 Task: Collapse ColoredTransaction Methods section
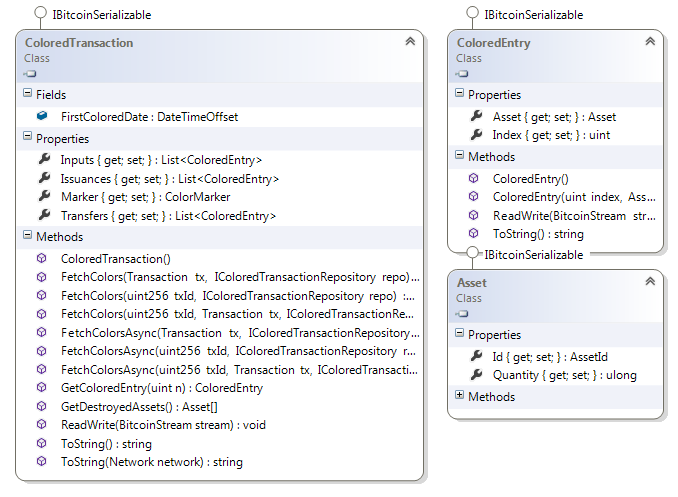point(27,237)
